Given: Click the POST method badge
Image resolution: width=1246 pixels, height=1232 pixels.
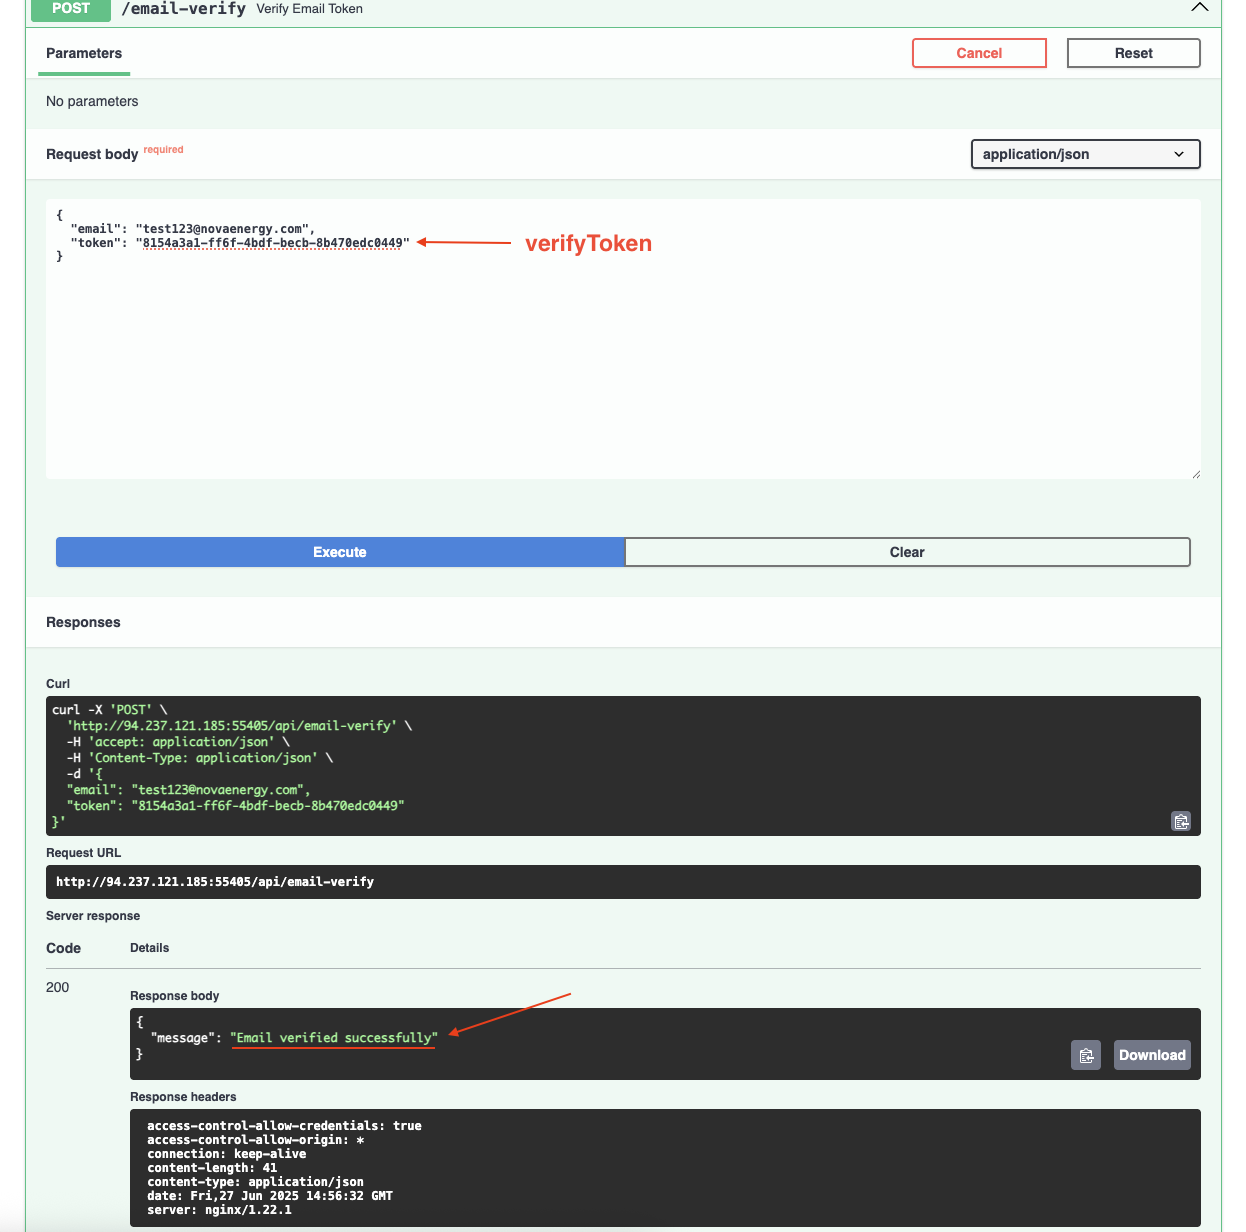Looking at the screenshot, I should tap(71, 8).
